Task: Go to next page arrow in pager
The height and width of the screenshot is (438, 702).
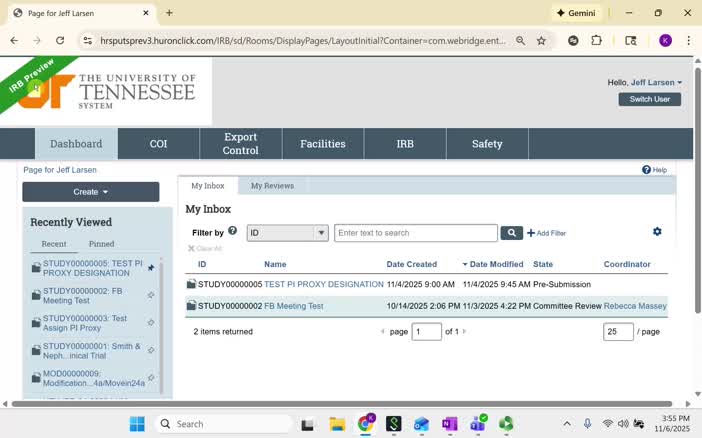Action: tap(464, 331)
